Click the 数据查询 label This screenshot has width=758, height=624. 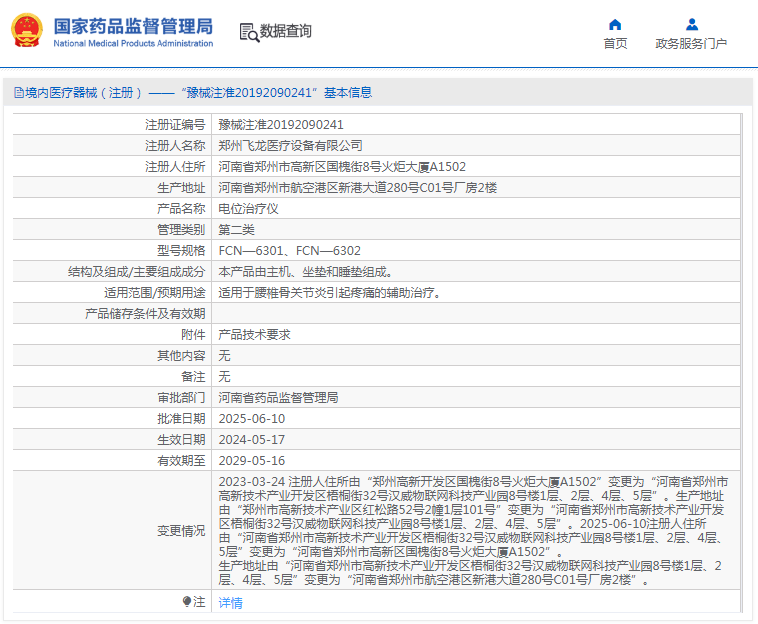[285, 31]
